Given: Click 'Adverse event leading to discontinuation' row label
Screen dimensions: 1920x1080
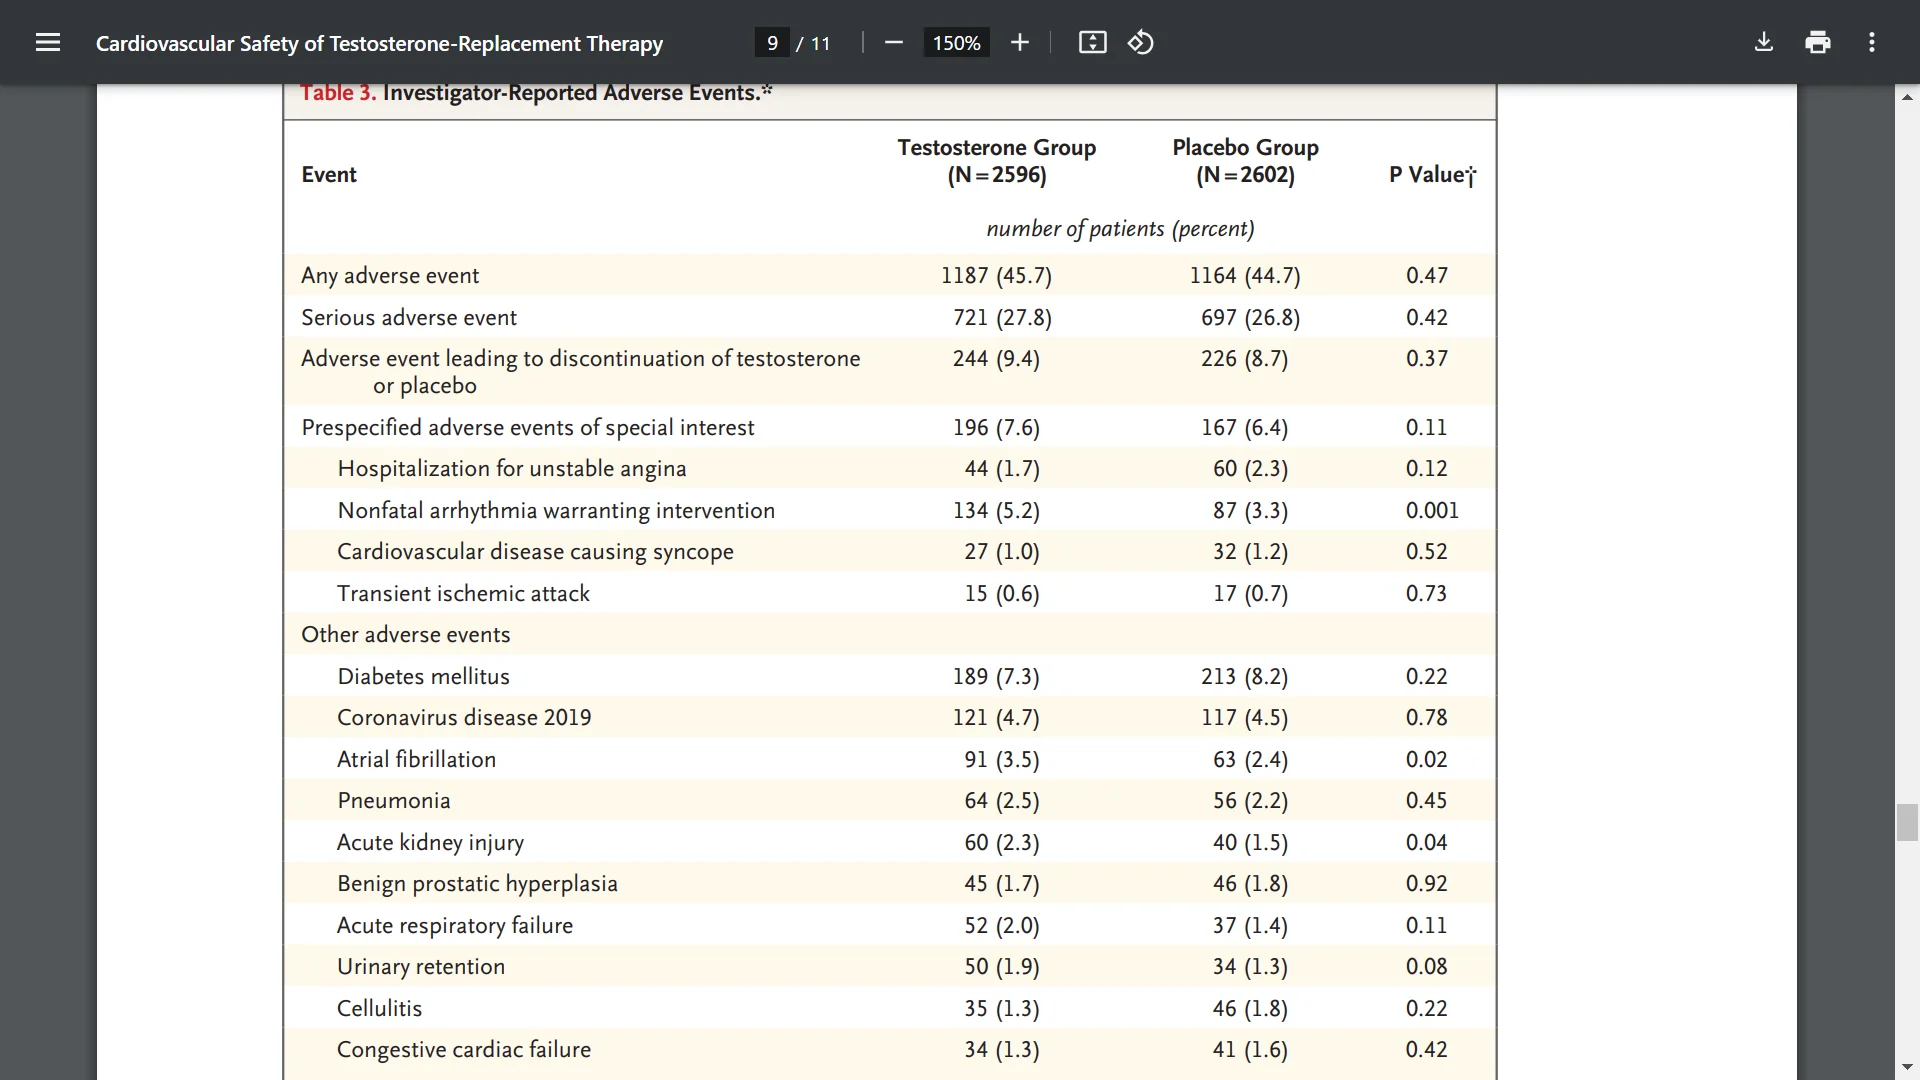Looking at the screenshot, I should click(x=581, y=372).
